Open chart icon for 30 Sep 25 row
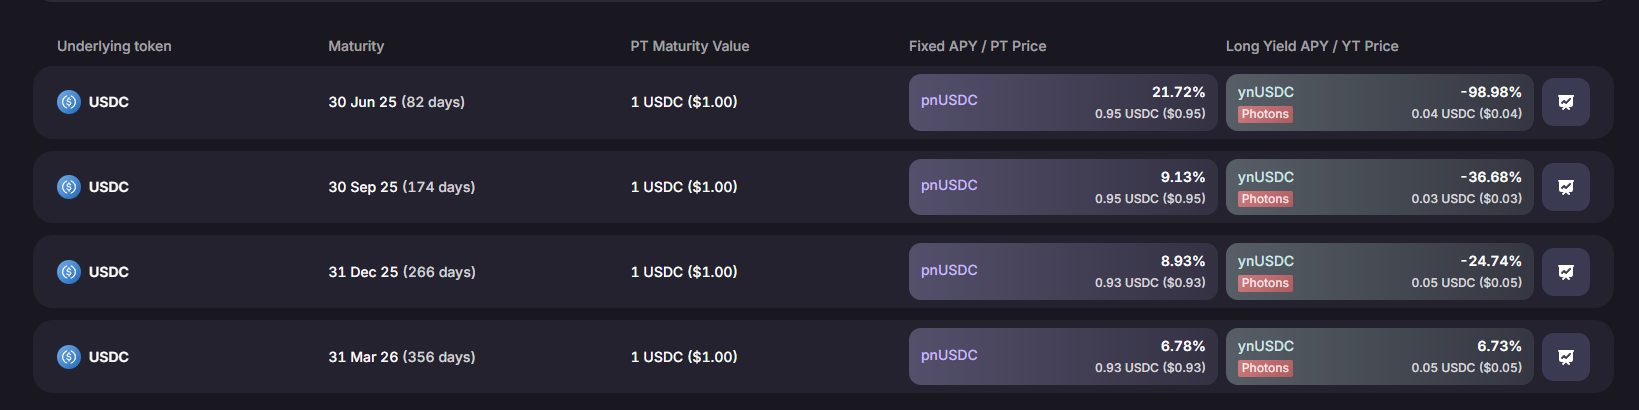 1566,187
